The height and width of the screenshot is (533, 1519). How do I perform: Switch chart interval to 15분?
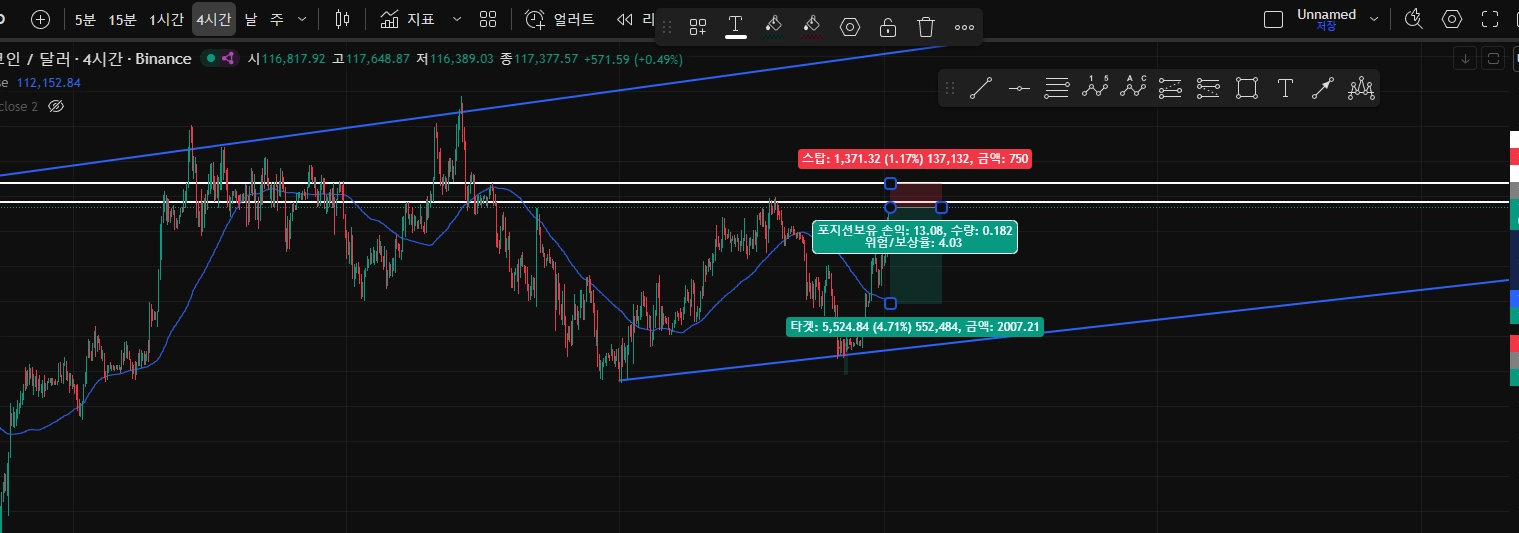pyautogui.click(x=122, y=19)
